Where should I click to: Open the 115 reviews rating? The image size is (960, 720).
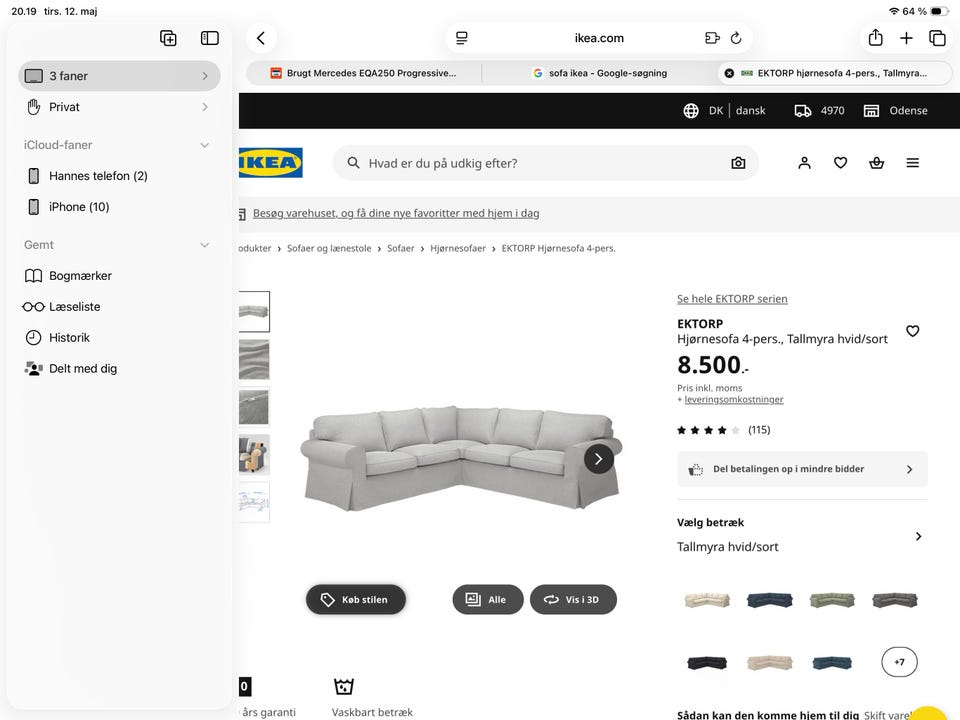[724, 430]
